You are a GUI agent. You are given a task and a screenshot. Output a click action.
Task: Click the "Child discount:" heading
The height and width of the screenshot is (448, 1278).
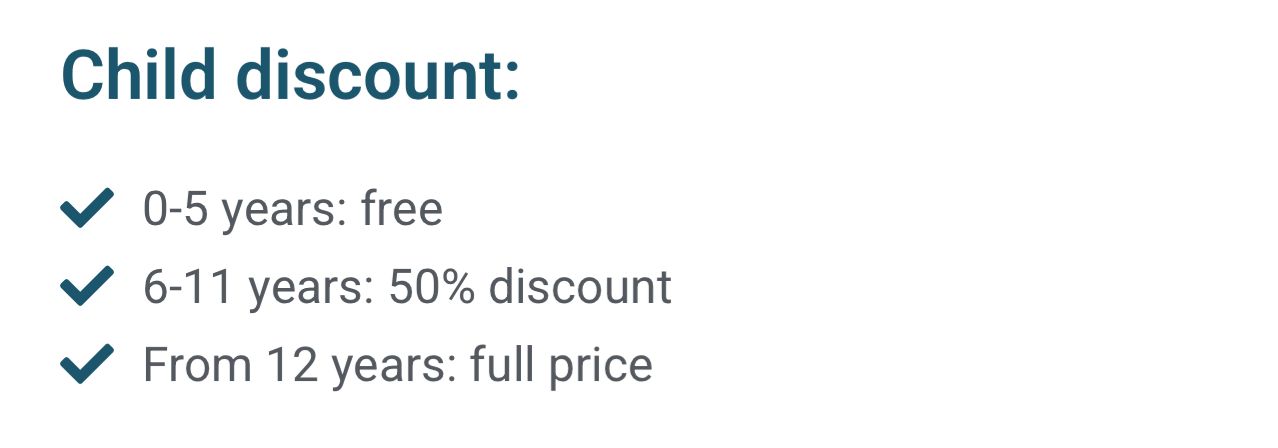(290, 74)
